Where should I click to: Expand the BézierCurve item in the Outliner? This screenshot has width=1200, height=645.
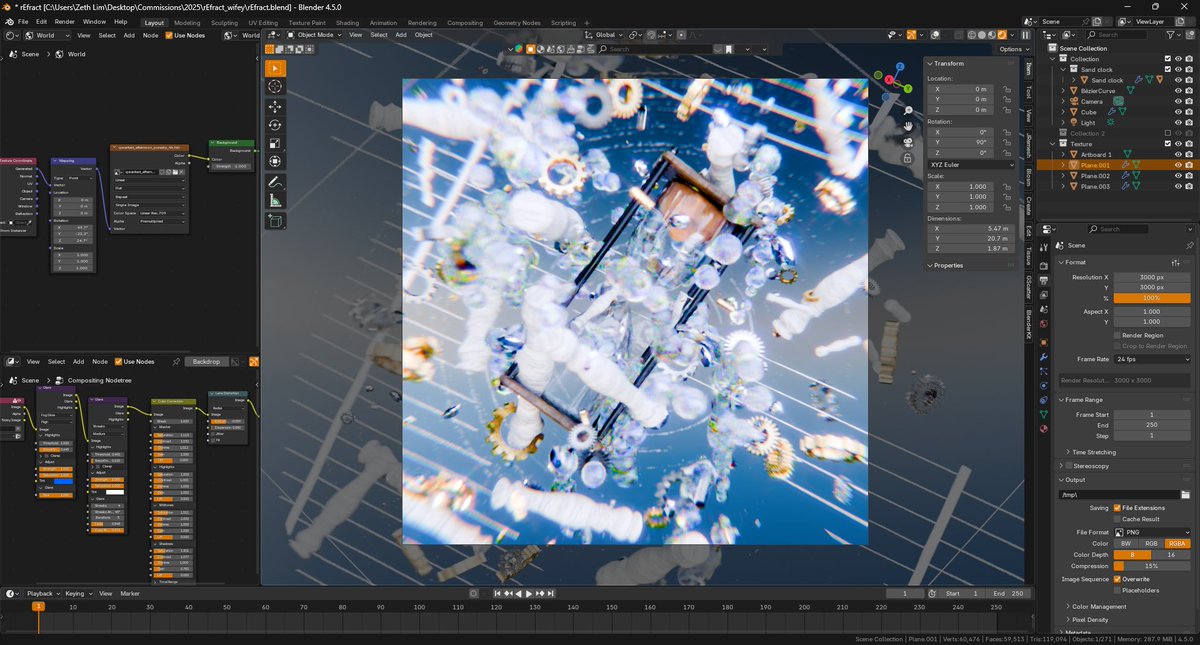1064,90
